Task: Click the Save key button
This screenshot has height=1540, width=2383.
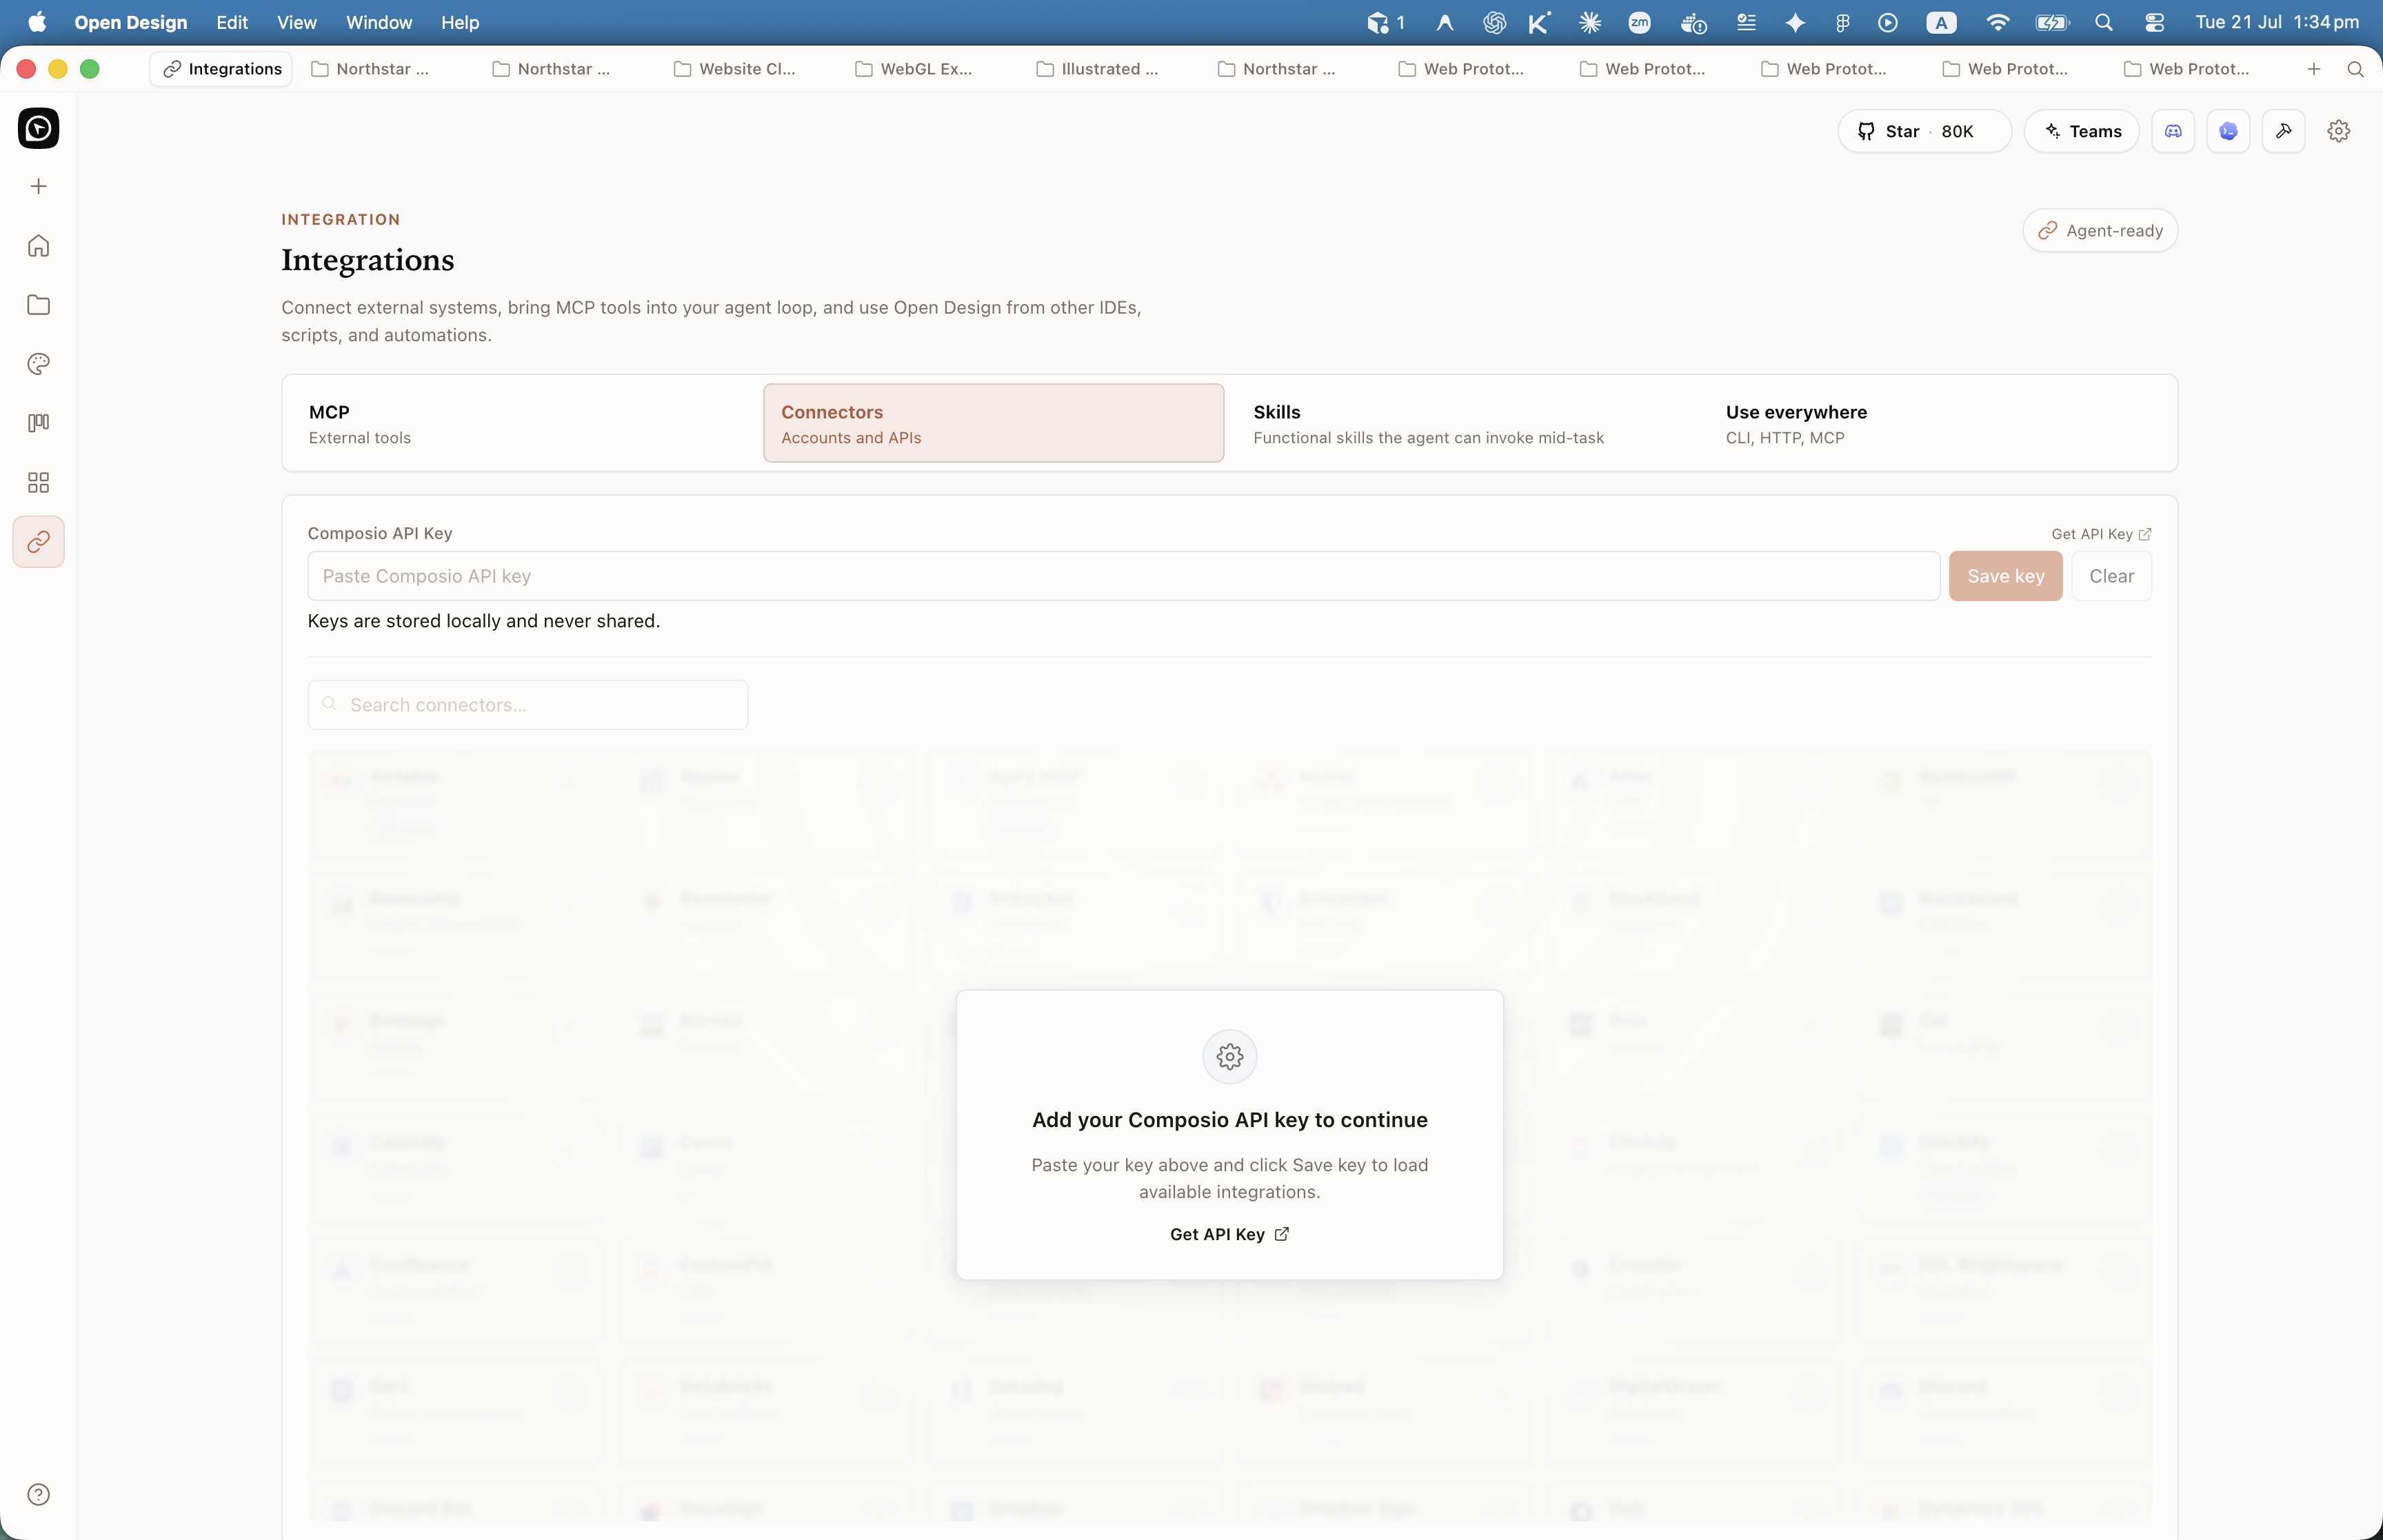Action: [x=2005, y=576]
